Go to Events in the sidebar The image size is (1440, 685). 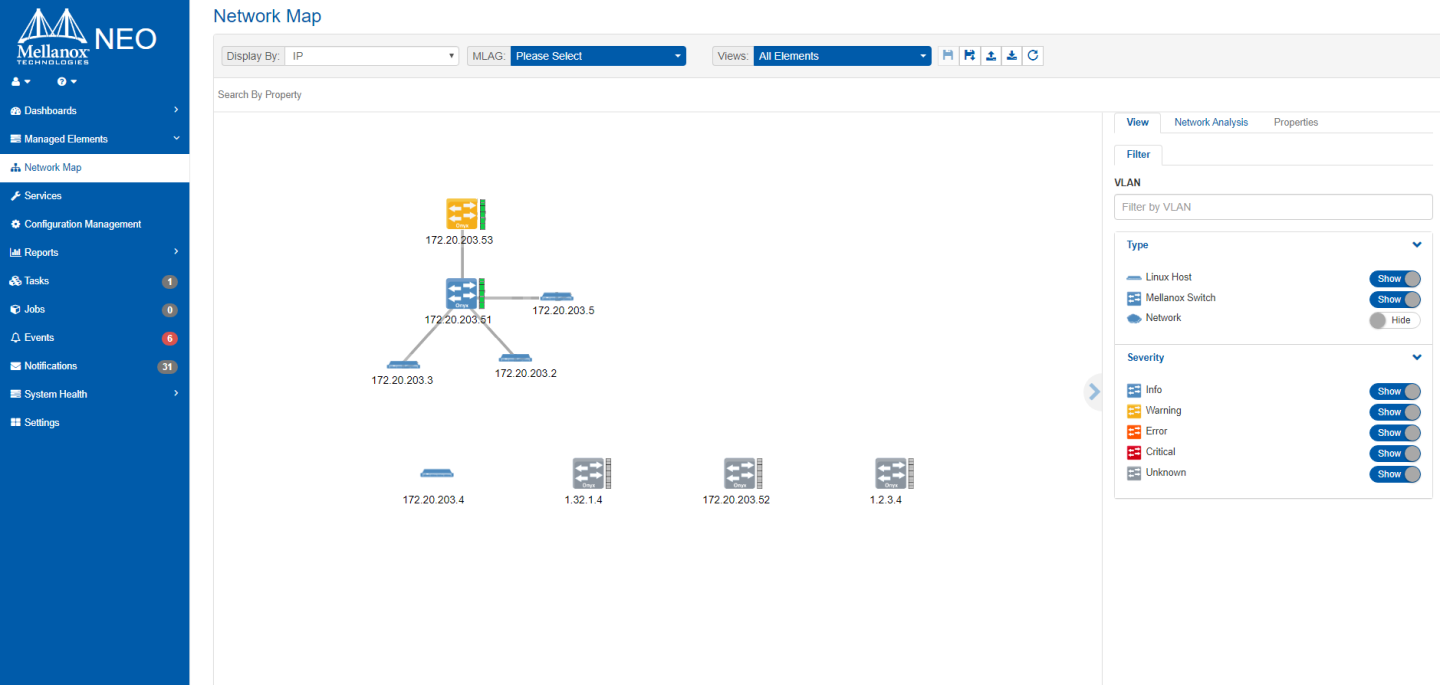(39, 338)
